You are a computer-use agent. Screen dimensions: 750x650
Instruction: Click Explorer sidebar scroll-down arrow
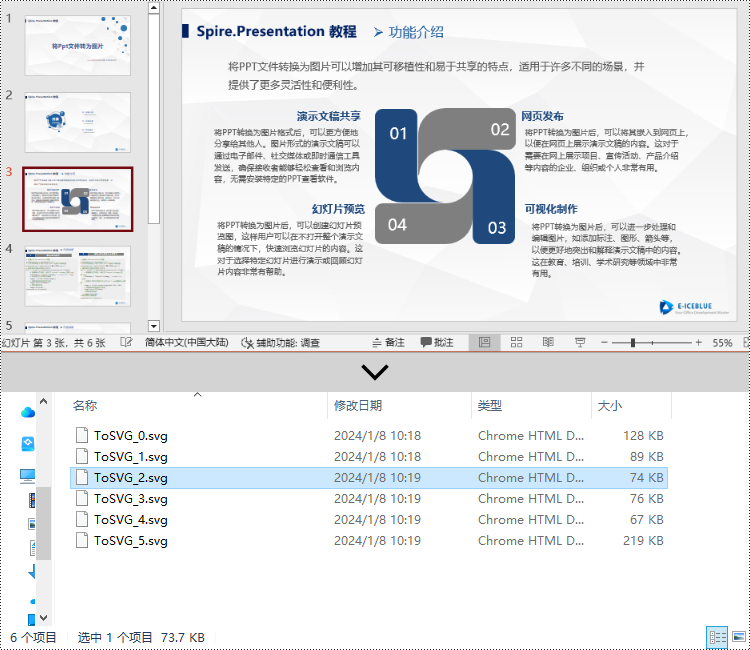tap(44, 617)
